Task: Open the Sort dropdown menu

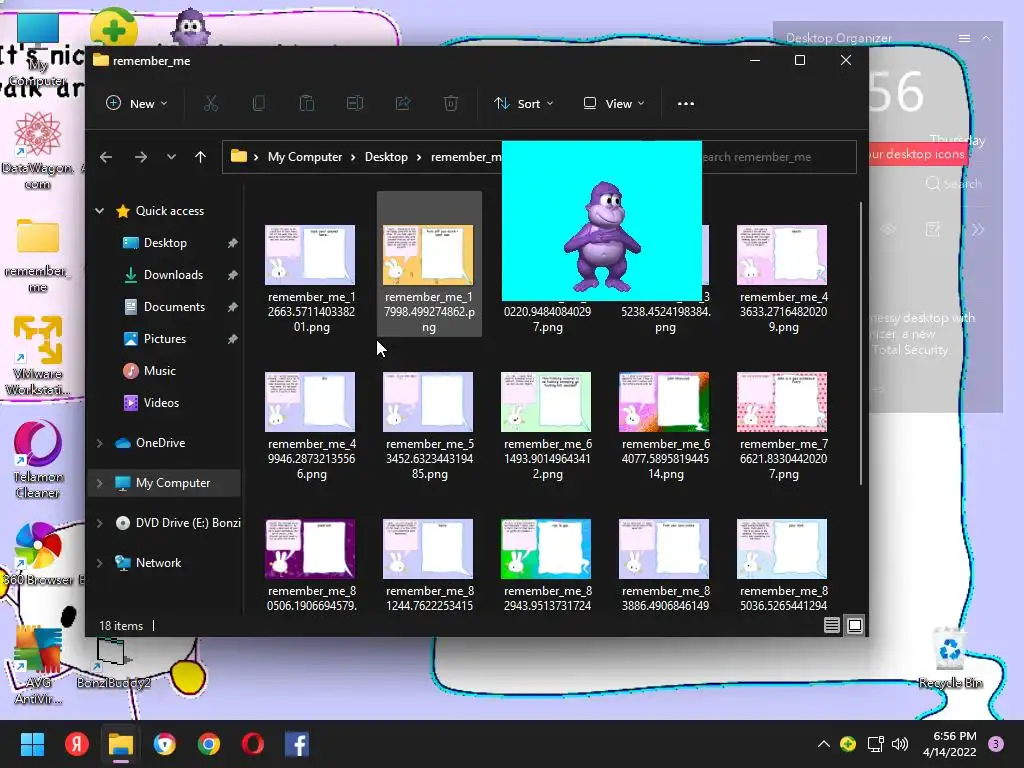Action: click(x=524, y=103)
